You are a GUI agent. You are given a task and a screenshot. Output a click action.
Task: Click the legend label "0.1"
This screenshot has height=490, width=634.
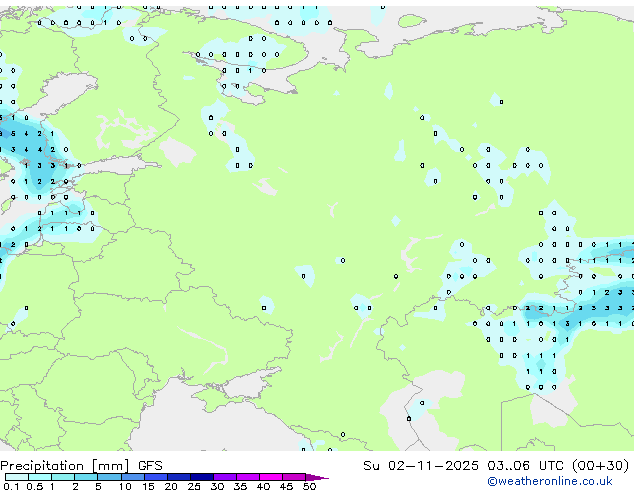(11, 486)
